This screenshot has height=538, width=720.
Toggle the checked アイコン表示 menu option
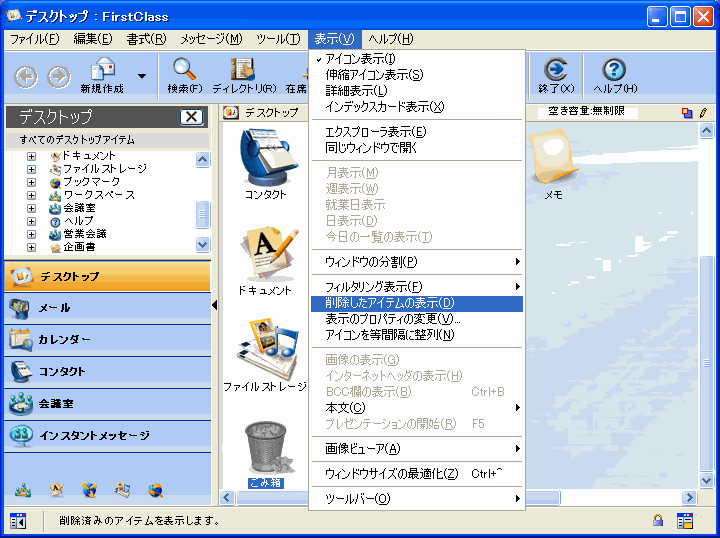pos(360,59)
